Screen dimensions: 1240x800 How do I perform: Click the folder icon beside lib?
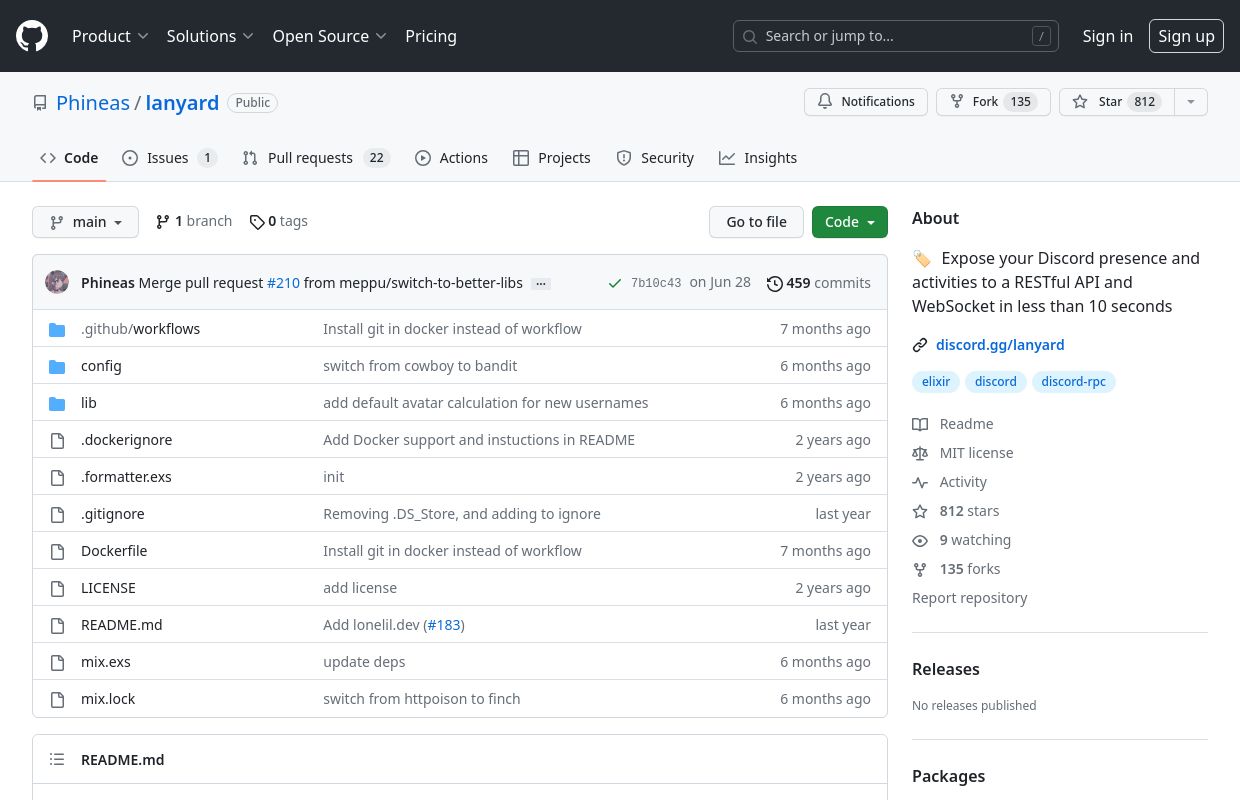pyautogui.click(x=57, y=403)
